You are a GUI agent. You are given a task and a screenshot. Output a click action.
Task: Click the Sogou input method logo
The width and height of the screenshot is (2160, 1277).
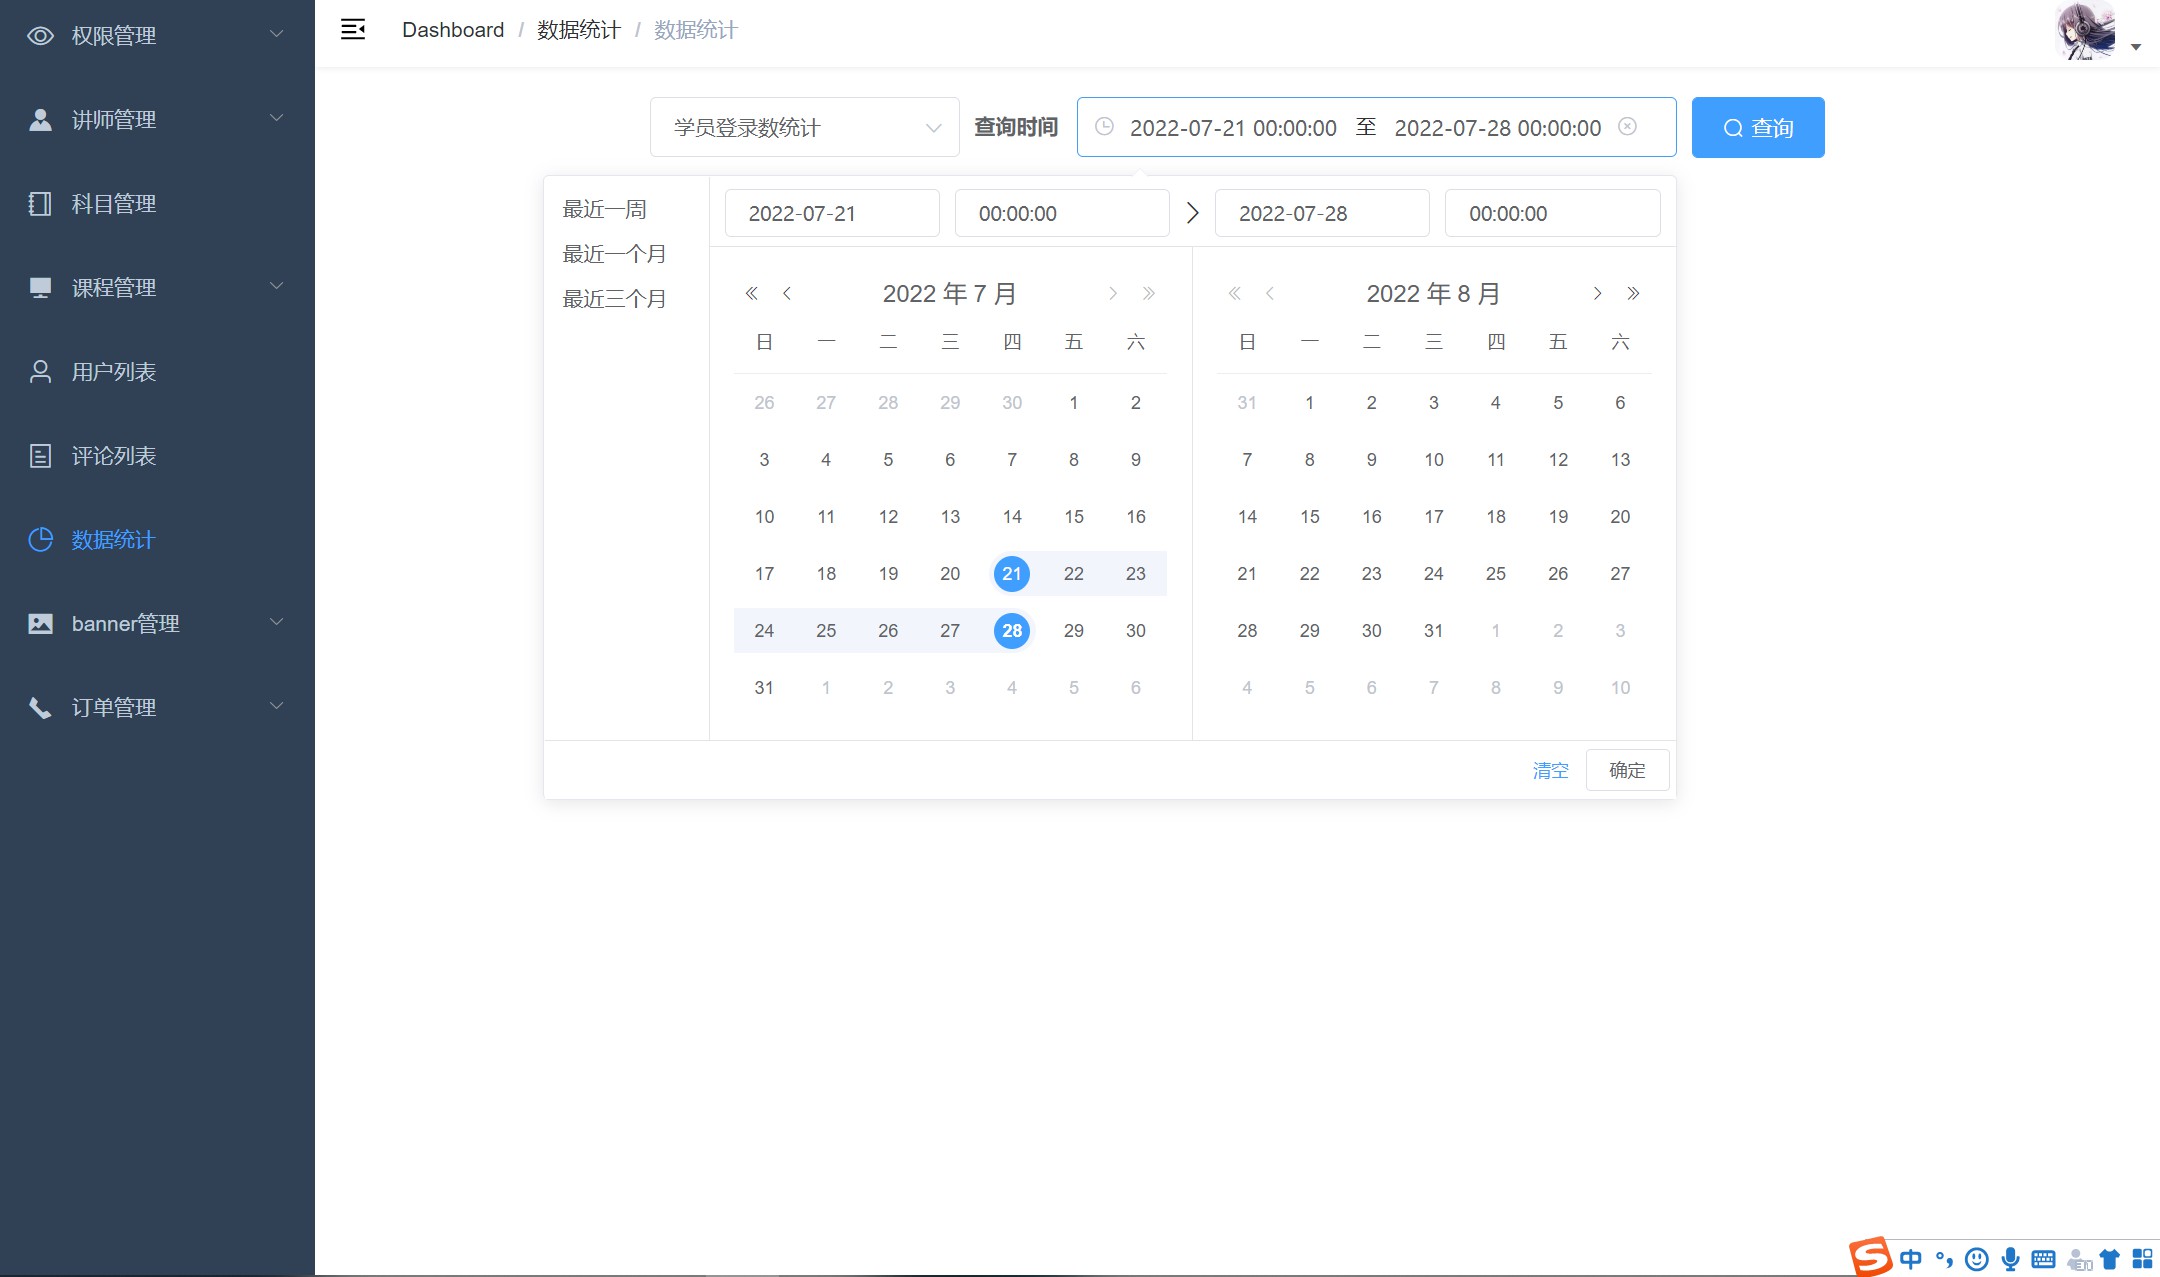click(x=1870, y=1256)
